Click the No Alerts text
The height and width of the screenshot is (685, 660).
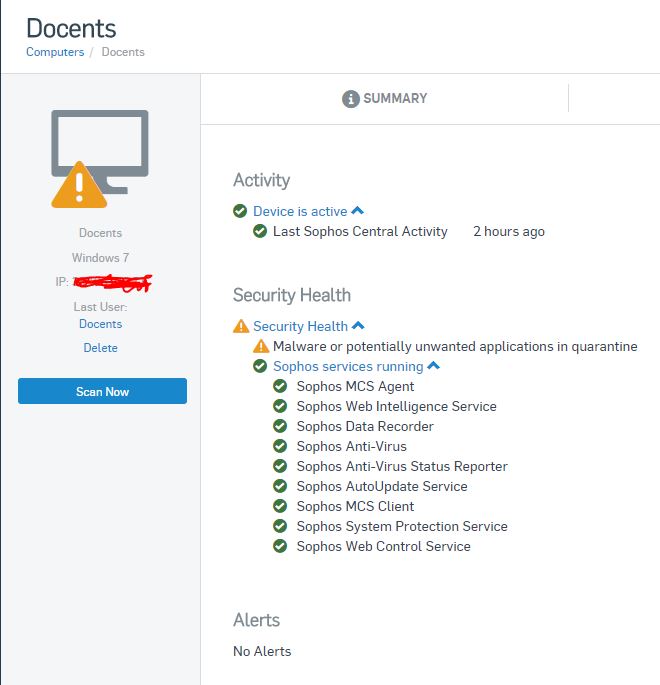pos(262,651)
